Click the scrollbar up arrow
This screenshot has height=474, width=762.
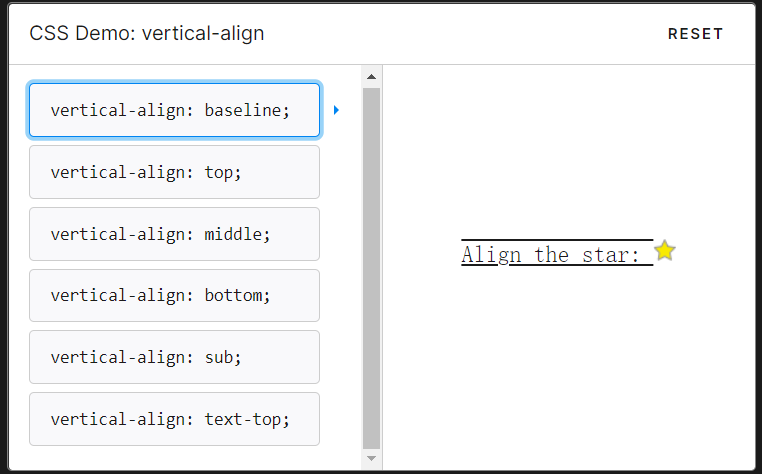tap(372, 77)
